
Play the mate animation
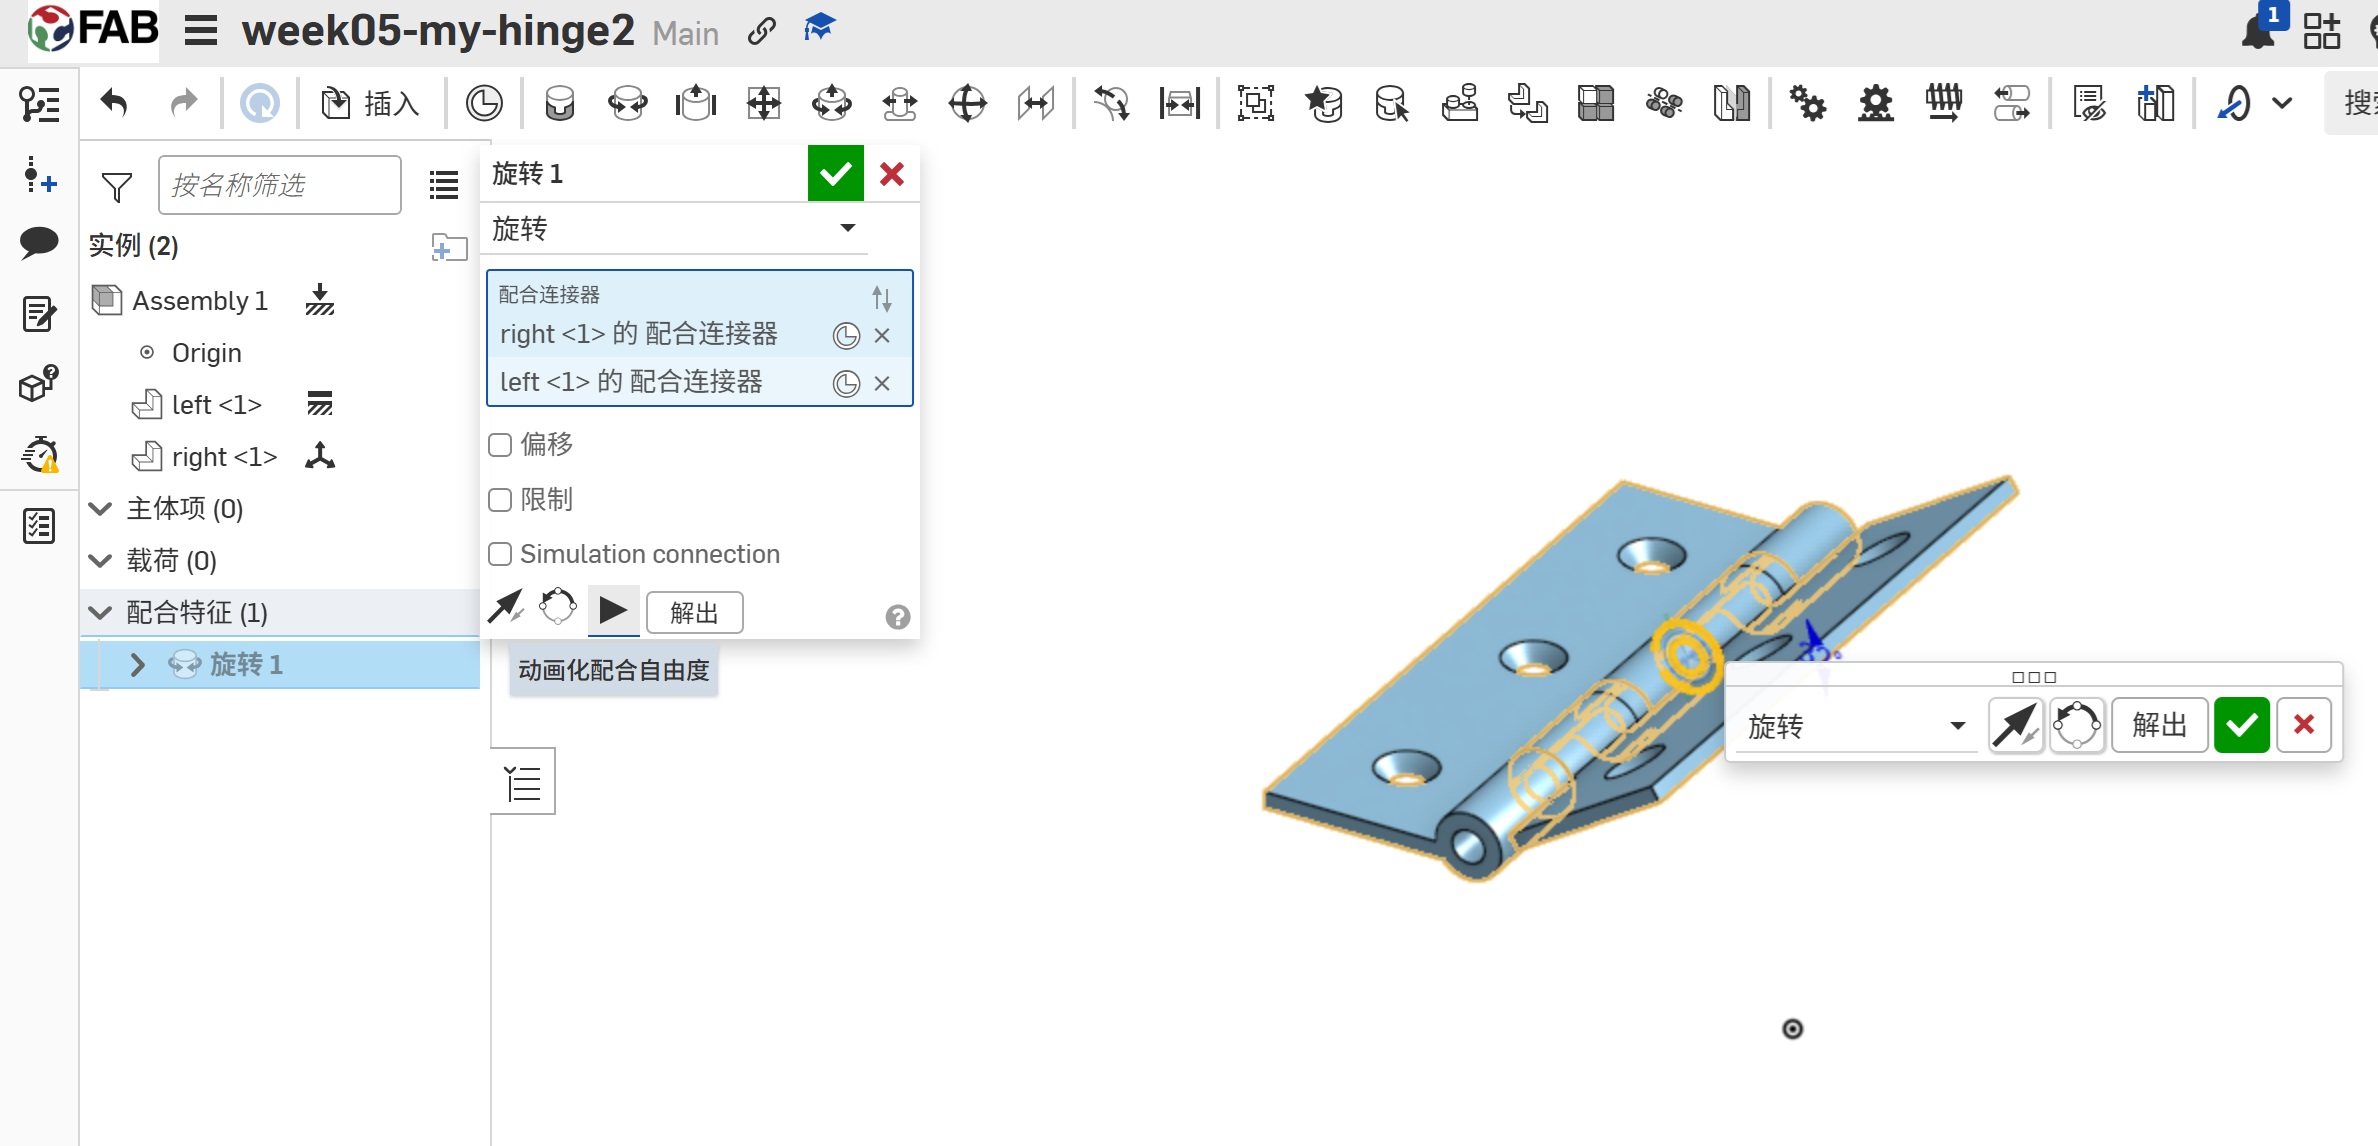612,609
